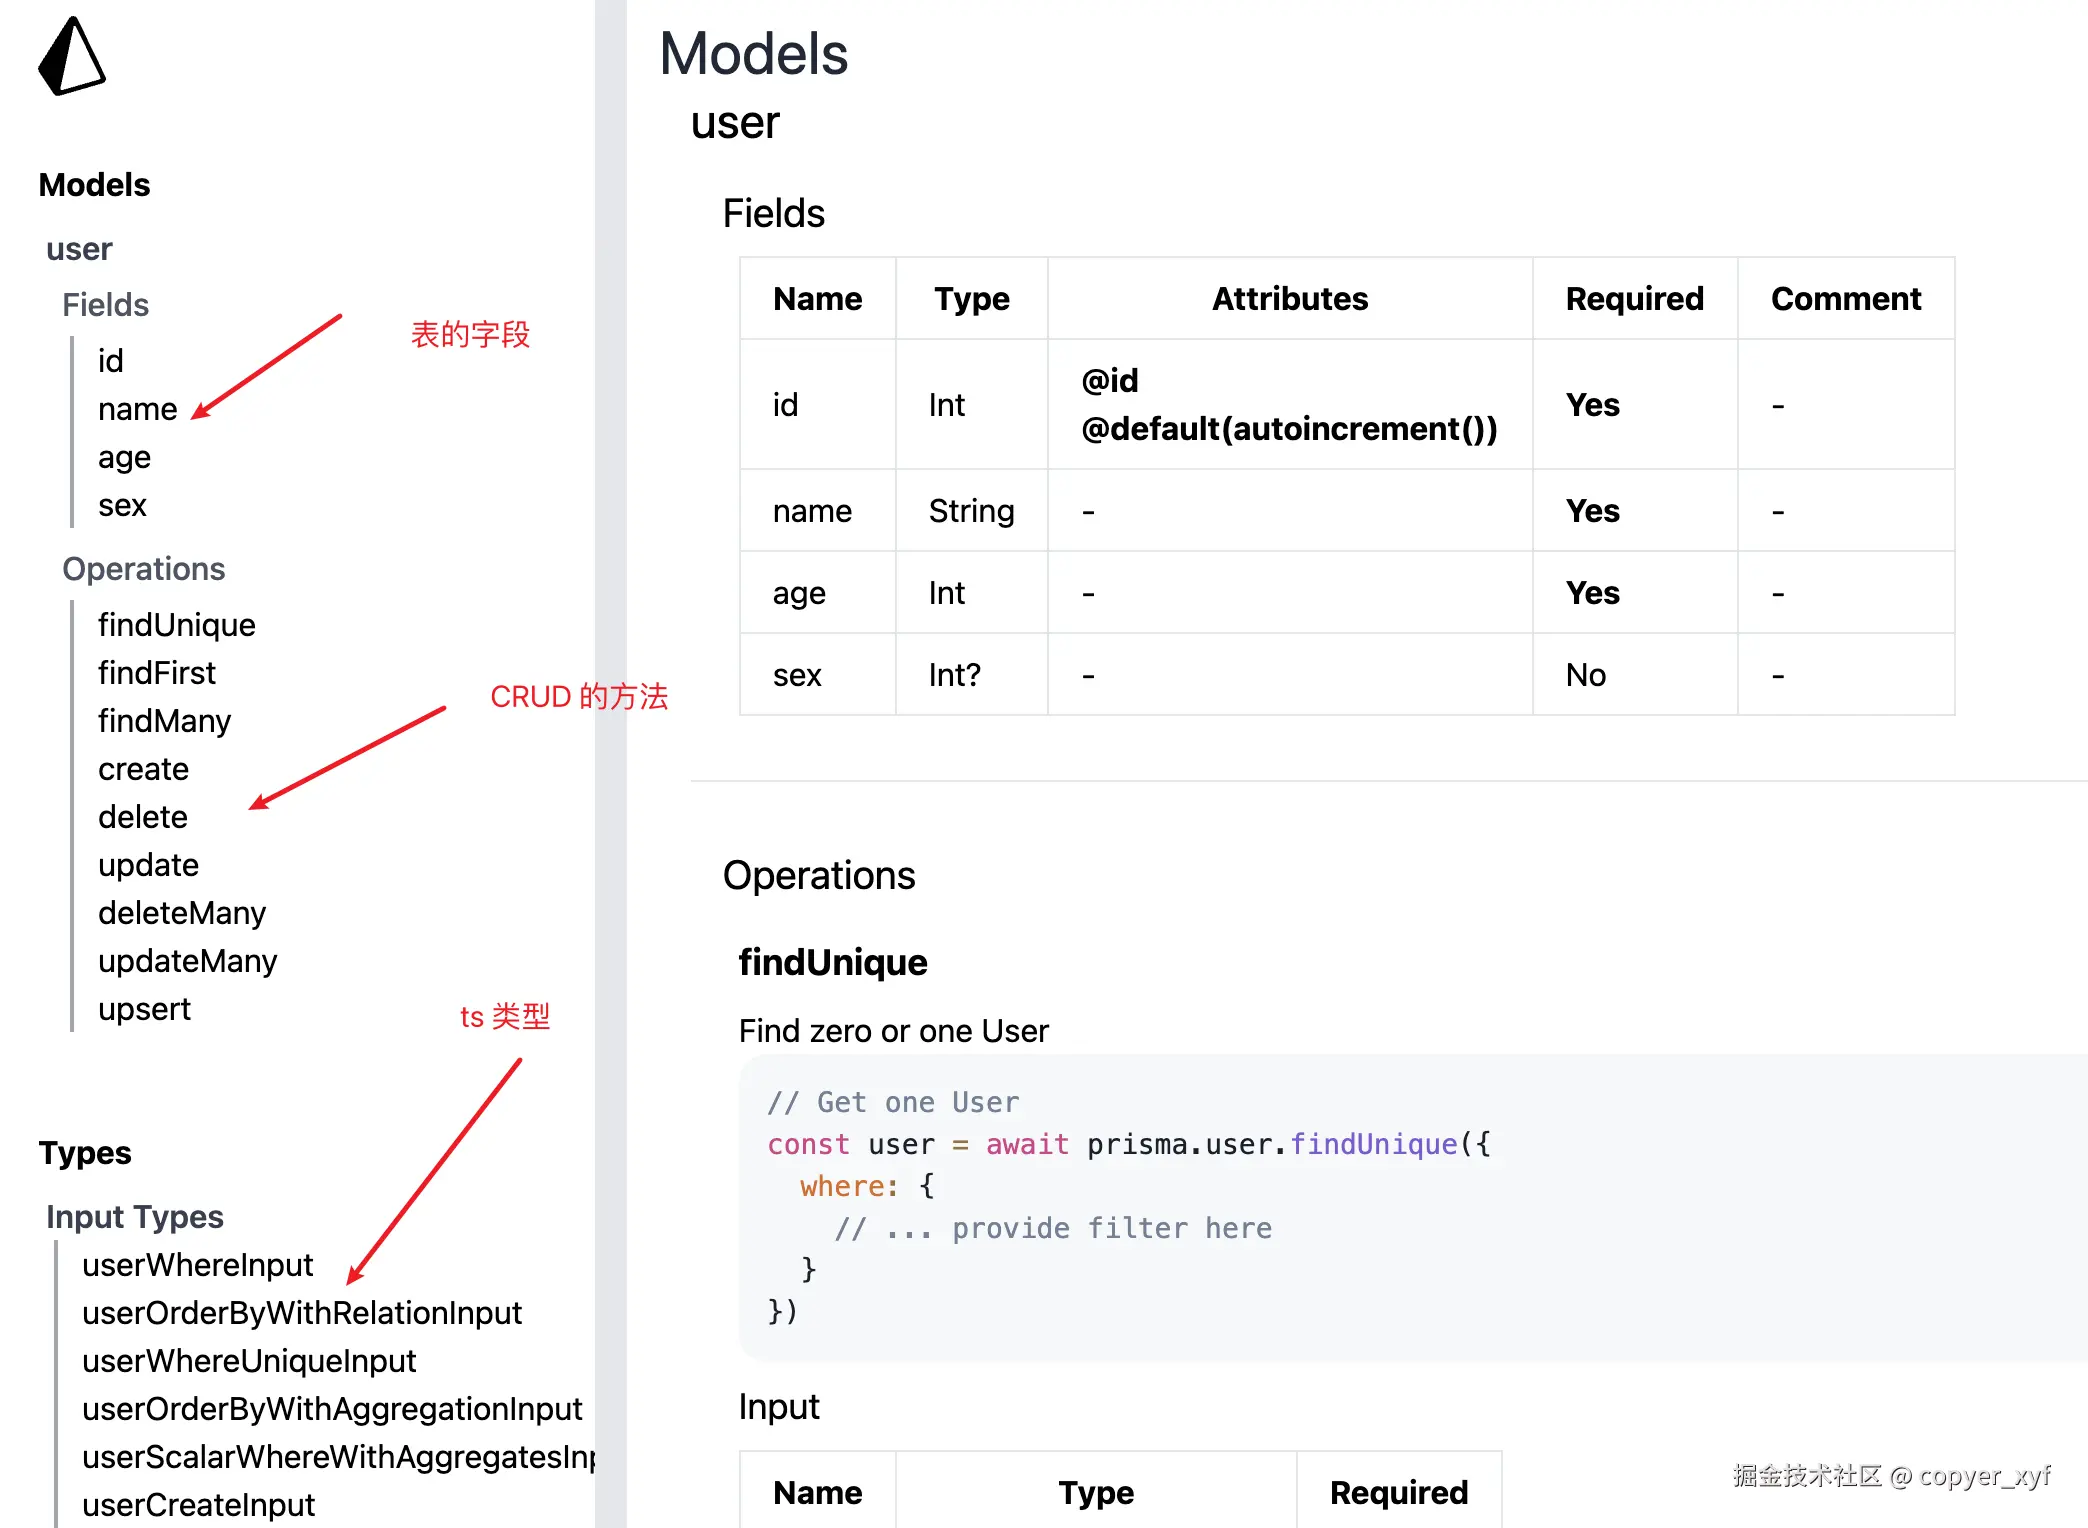The width and height of the screenshot is (2088, 1528).
Task: Expand Operations section in sidebar
Action: pos(143,569)
